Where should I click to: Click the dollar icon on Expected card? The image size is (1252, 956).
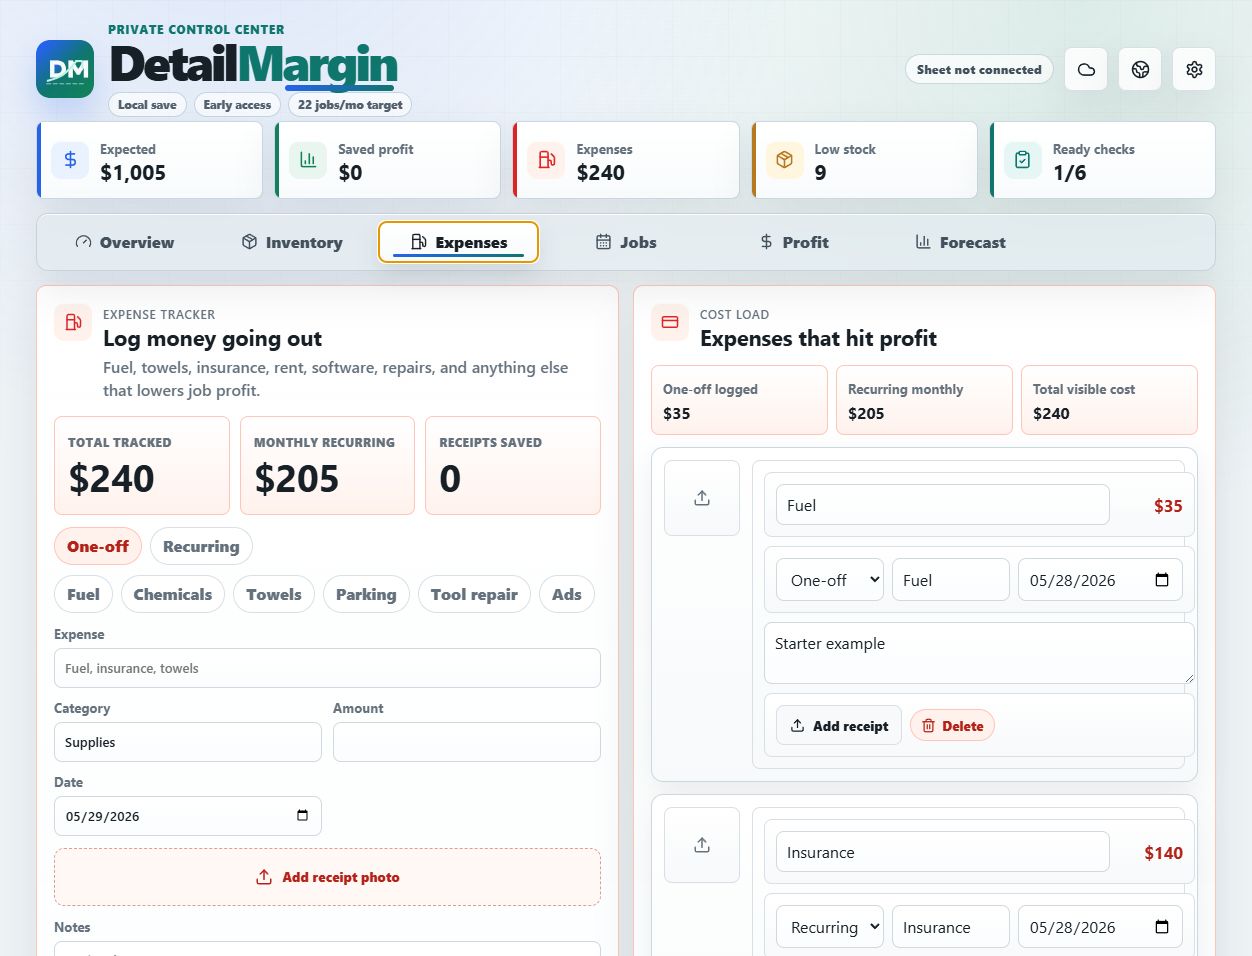(70, 160)
